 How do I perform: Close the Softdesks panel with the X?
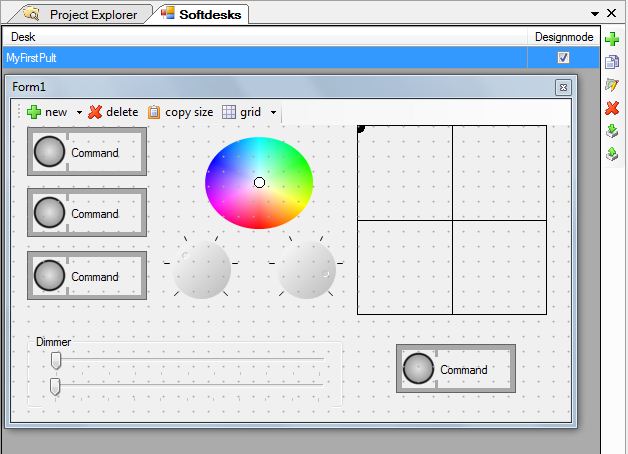[x=611, y=13]
